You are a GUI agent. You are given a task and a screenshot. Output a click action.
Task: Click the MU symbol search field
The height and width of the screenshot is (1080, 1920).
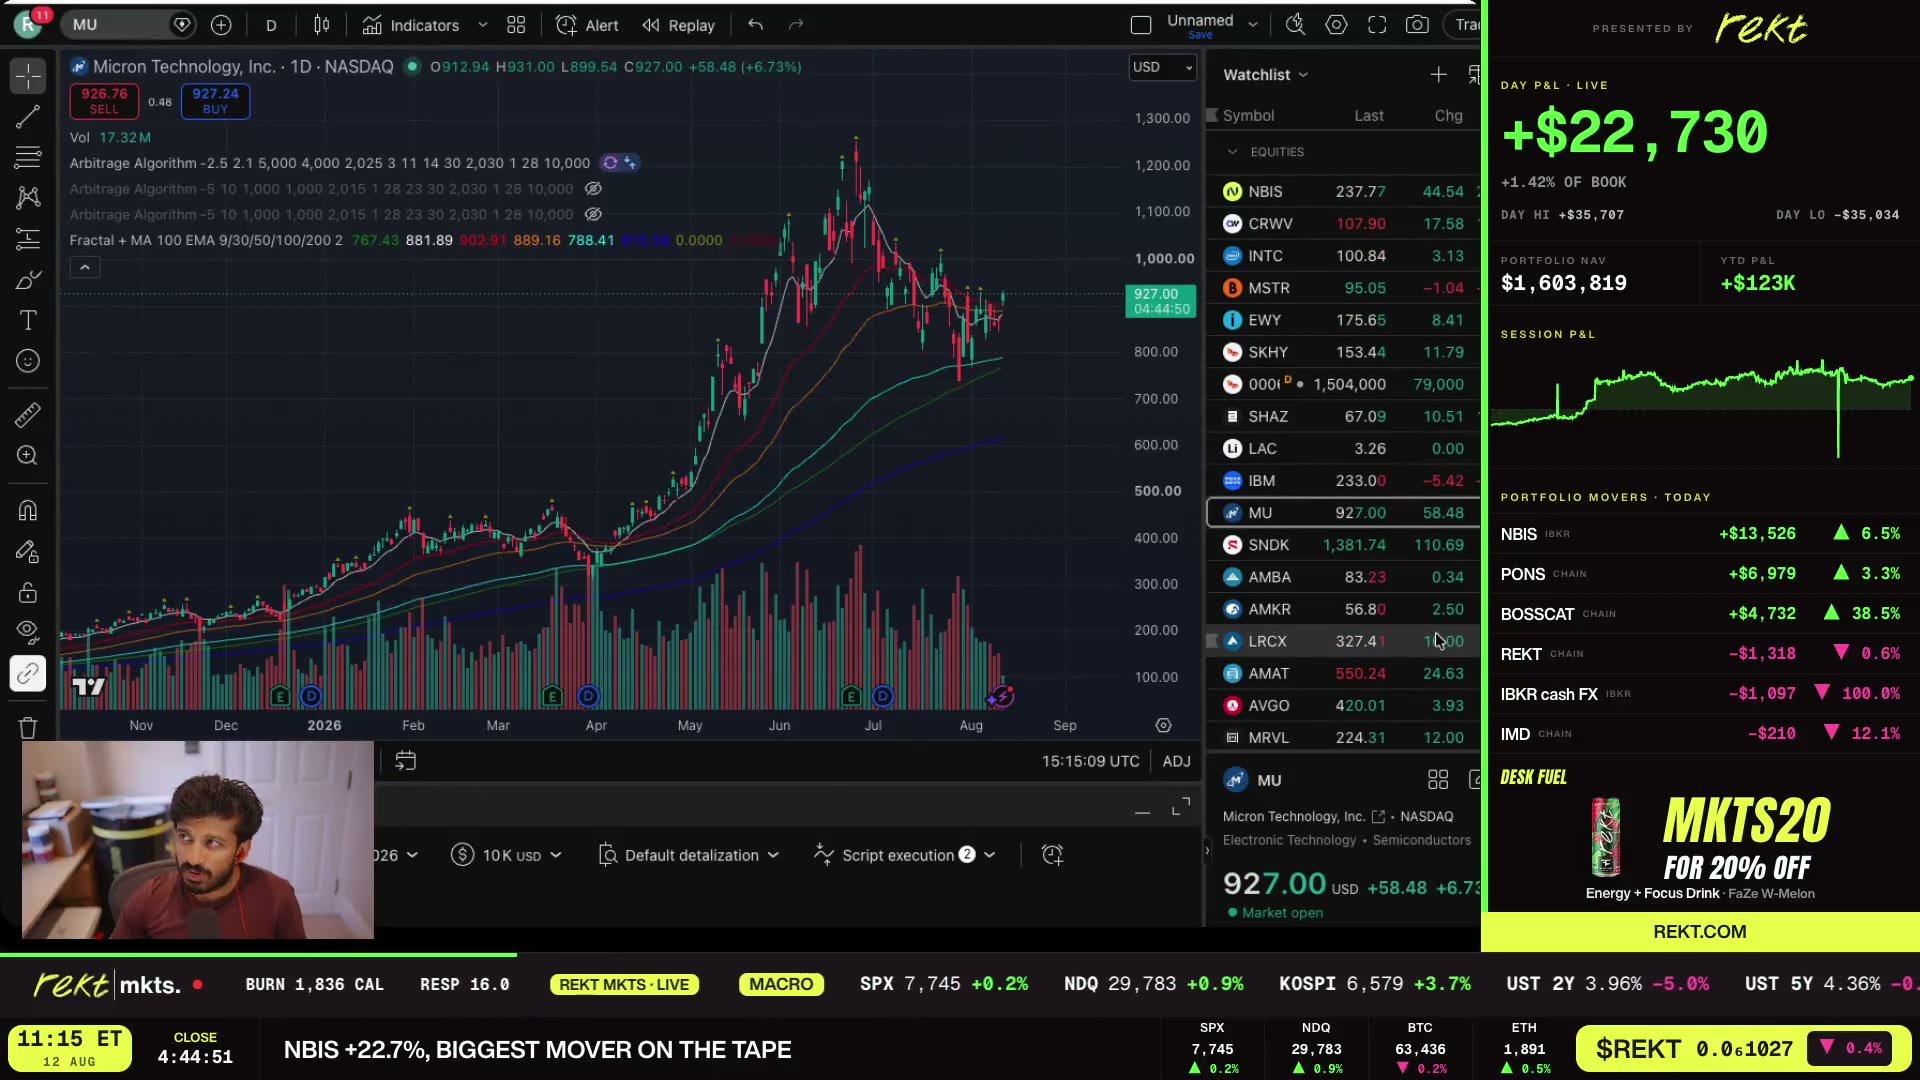click(x=130, y=25)
